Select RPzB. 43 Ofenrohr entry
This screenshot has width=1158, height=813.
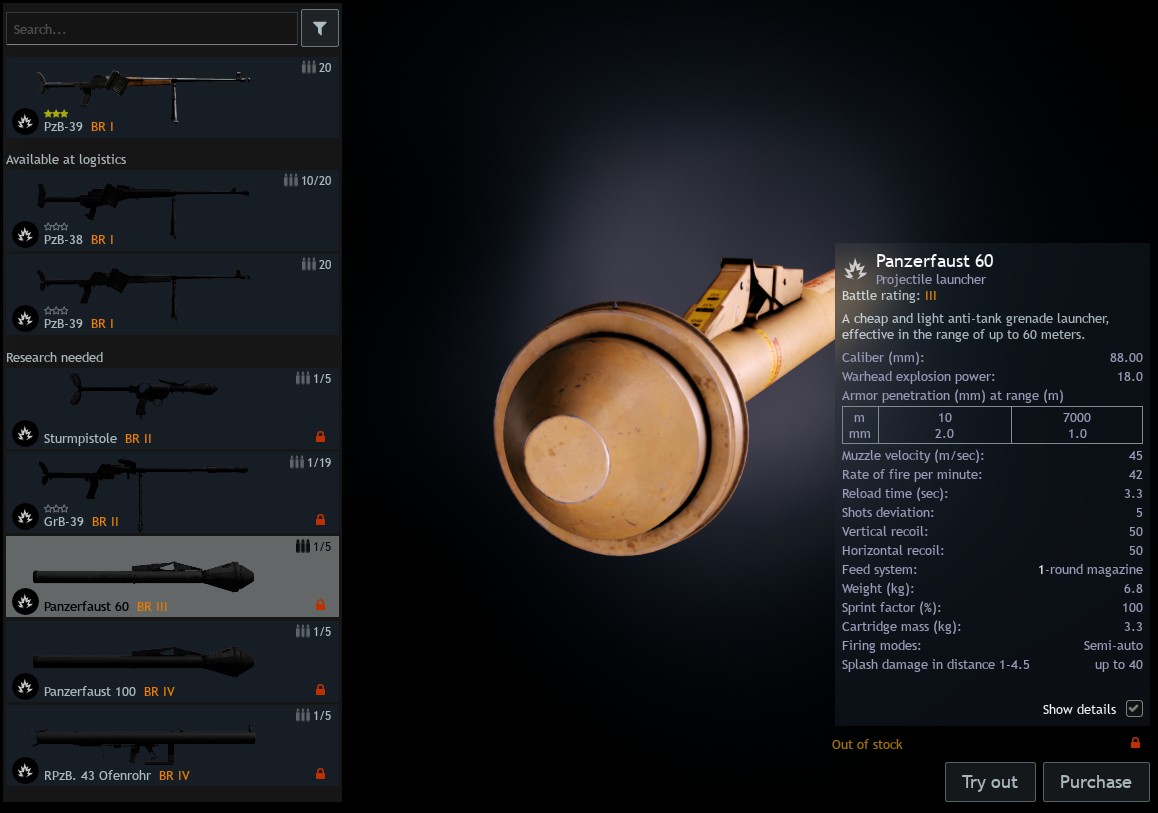(172, 747)
